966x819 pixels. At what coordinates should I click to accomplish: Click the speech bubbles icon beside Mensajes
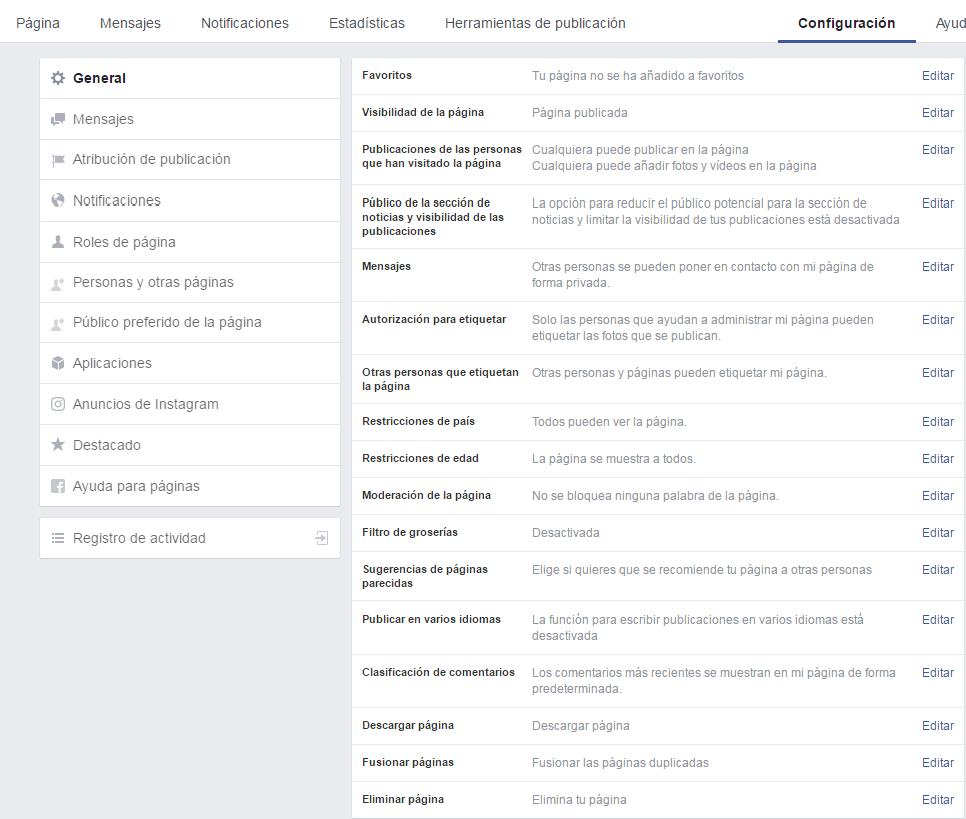tap(58, 120)
